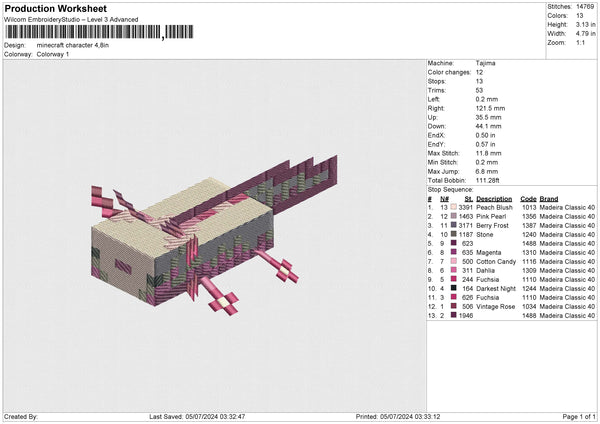This screenshot has width=600, height=424.
Task: Select the EndX value '0.50 in'
Action: point(486,135)
